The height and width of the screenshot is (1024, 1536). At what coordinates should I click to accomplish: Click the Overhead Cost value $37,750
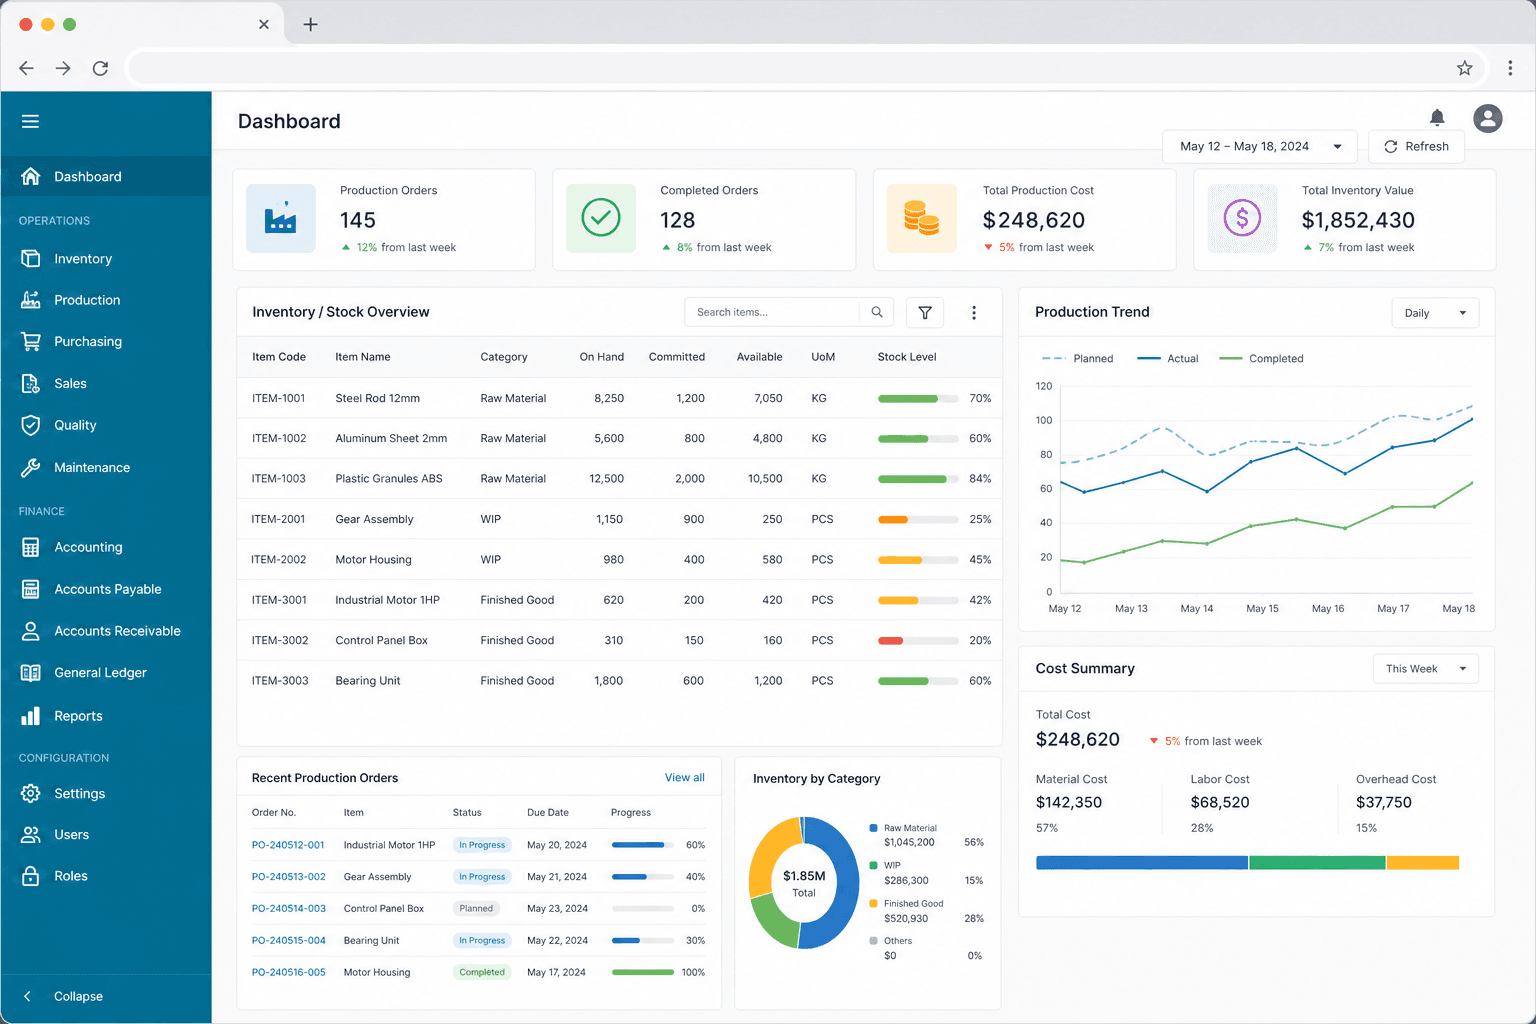(x=1384, y=802)
